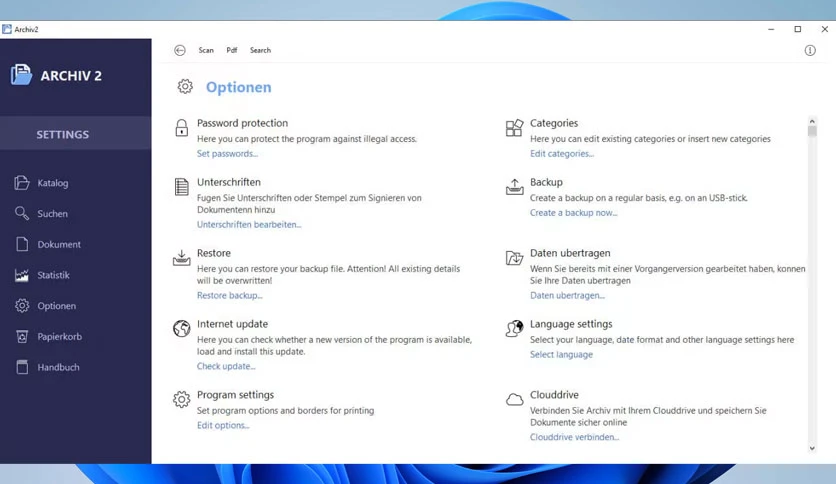Click the back arrow icon in toolbar

[x=180, y=50]
